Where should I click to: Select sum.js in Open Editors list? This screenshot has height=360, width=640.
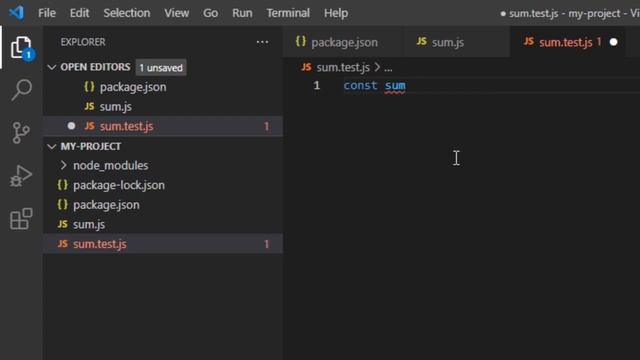(163, 107)
